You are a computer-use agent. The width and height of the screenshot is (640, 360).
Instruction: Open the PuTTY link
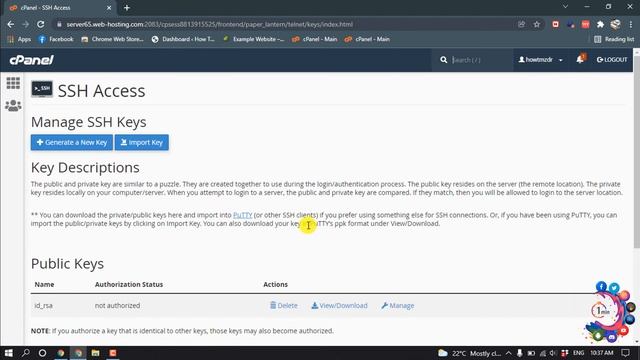click(x=242, y=215)
